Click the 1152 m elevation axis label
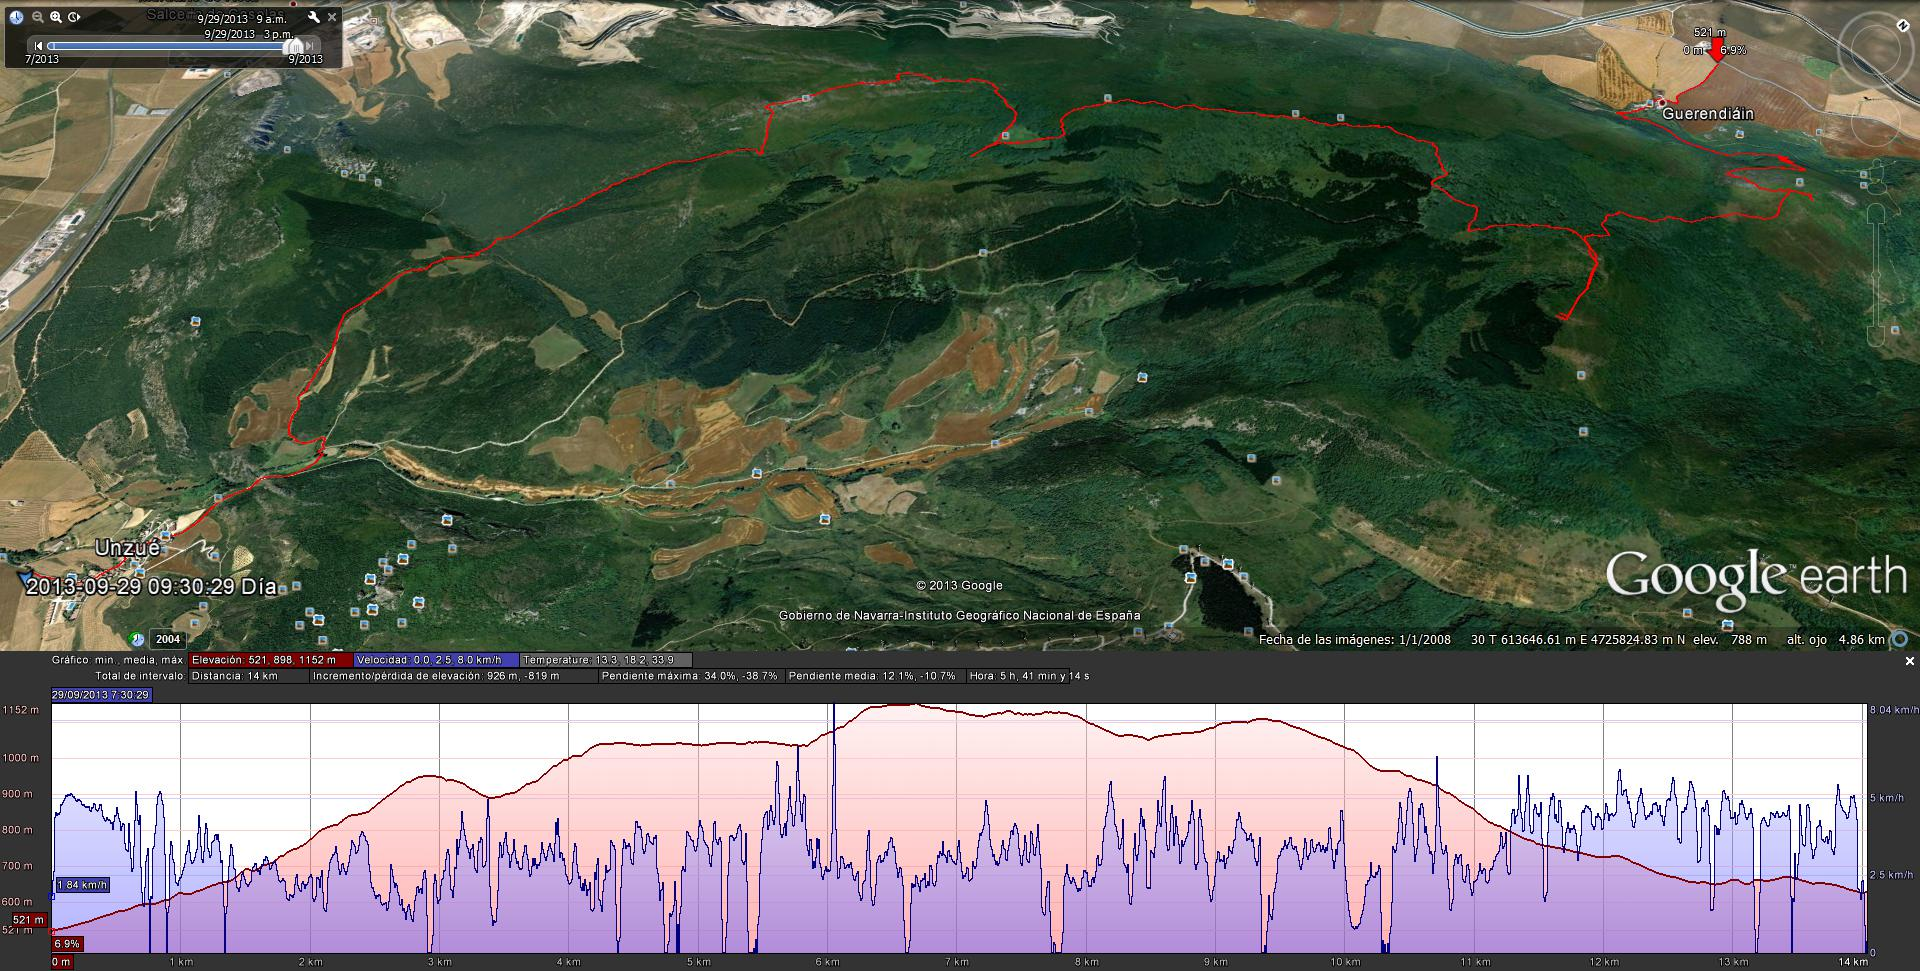This screenshot has height=971, width=1920. point(21,710)
